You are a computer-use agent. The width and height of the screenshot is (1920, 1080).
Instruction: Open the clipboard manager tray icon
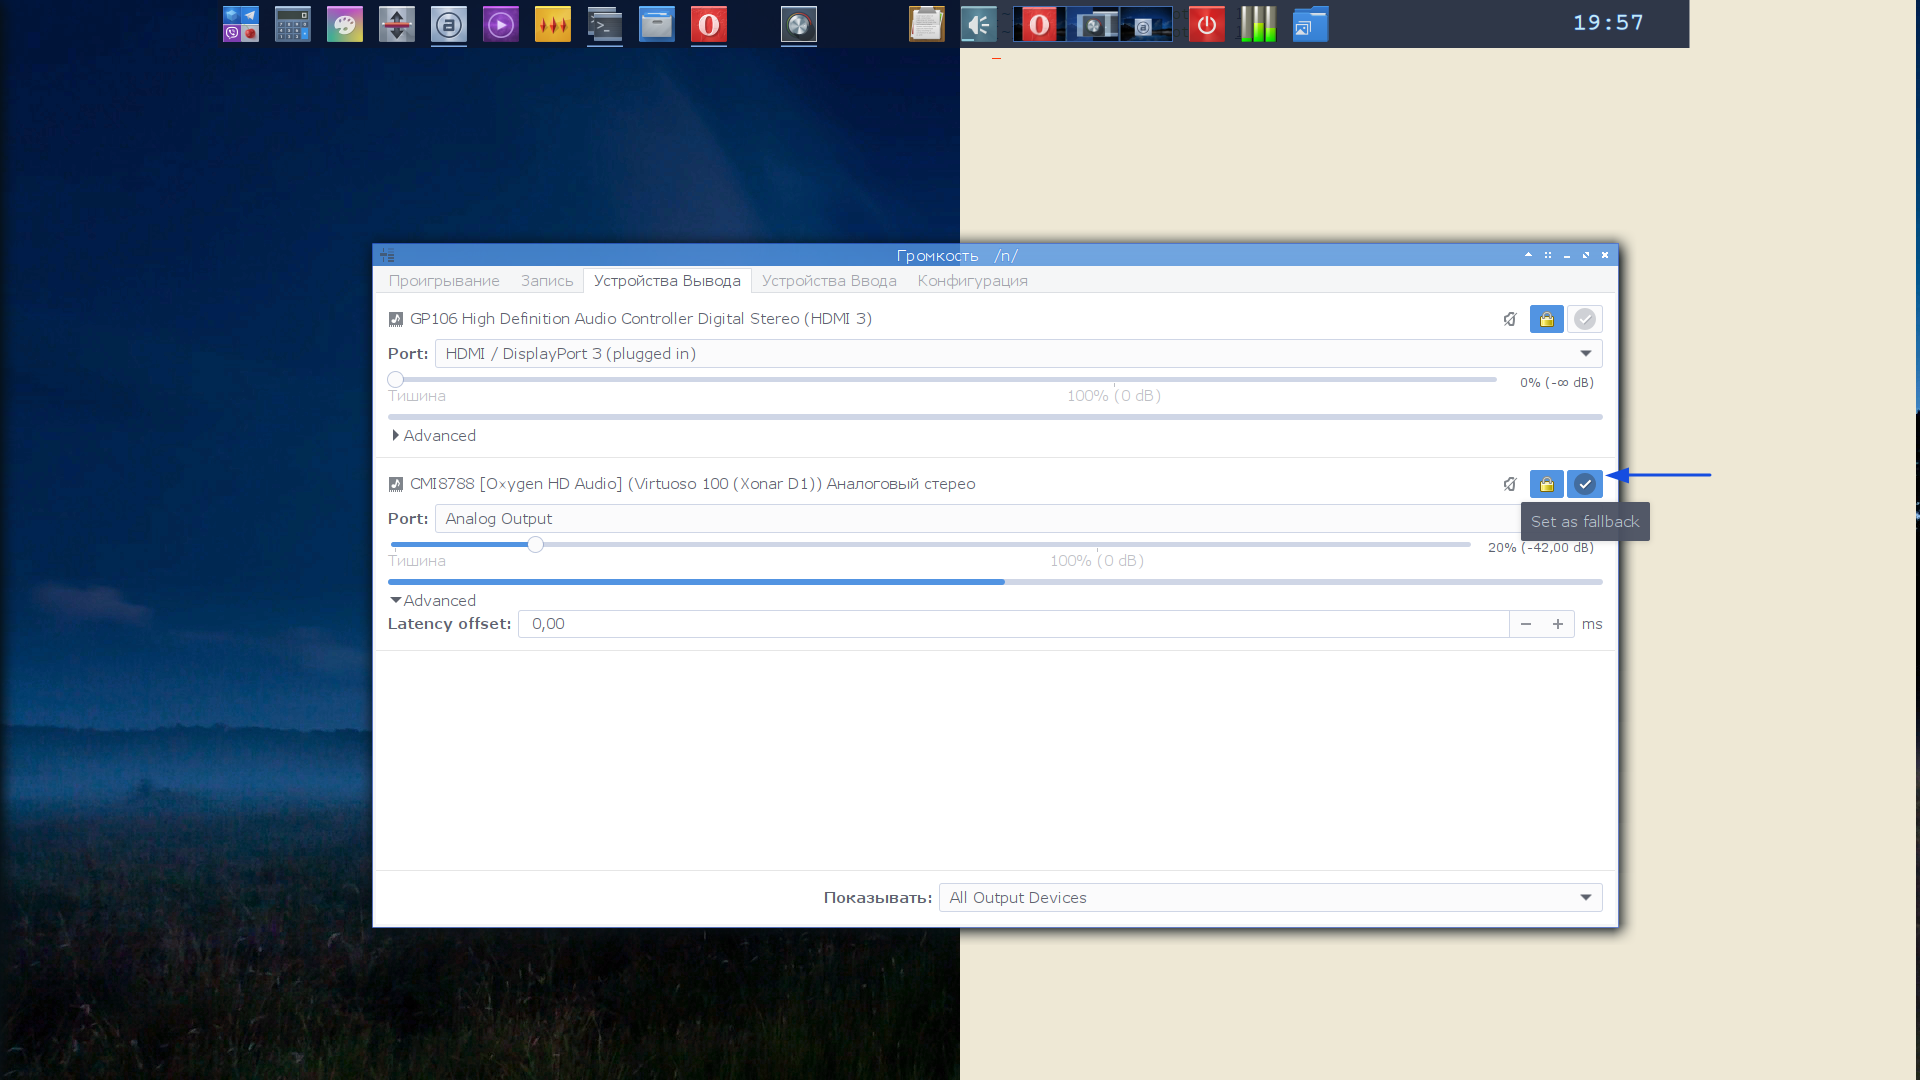927,24
